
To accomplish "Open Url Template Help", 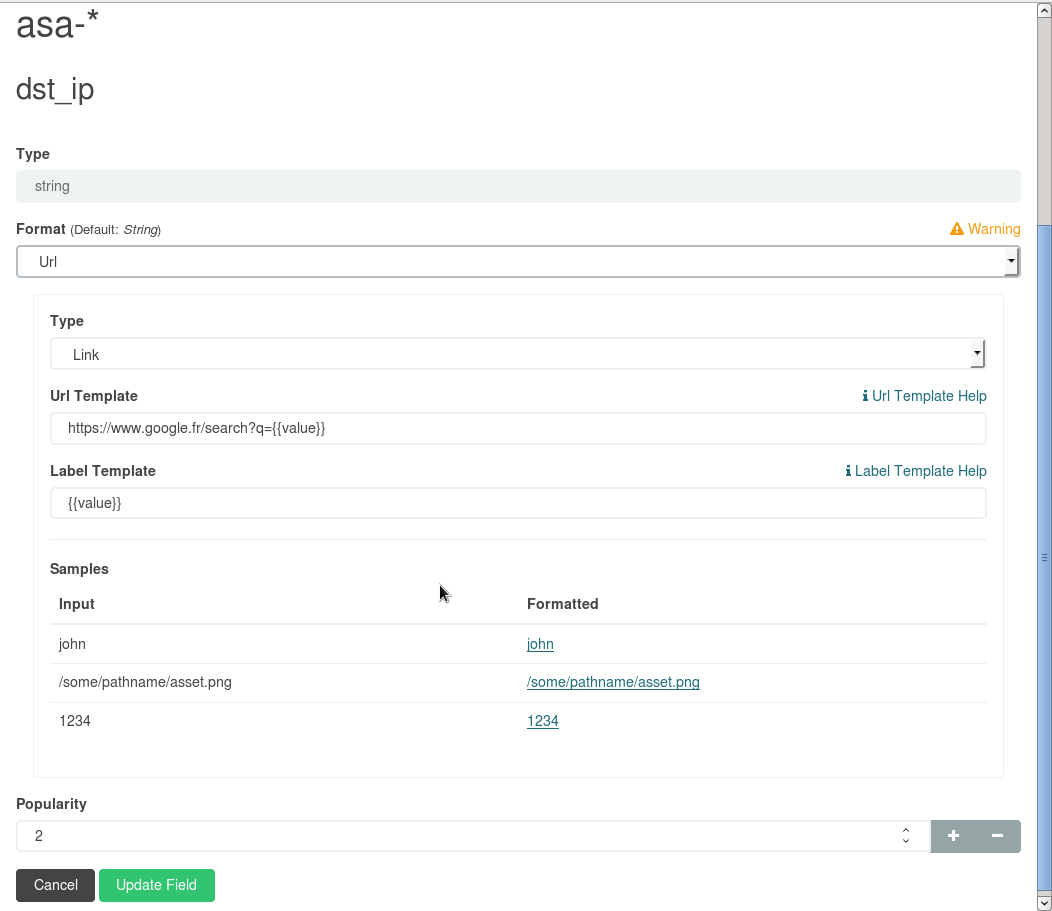I will 924,396.
